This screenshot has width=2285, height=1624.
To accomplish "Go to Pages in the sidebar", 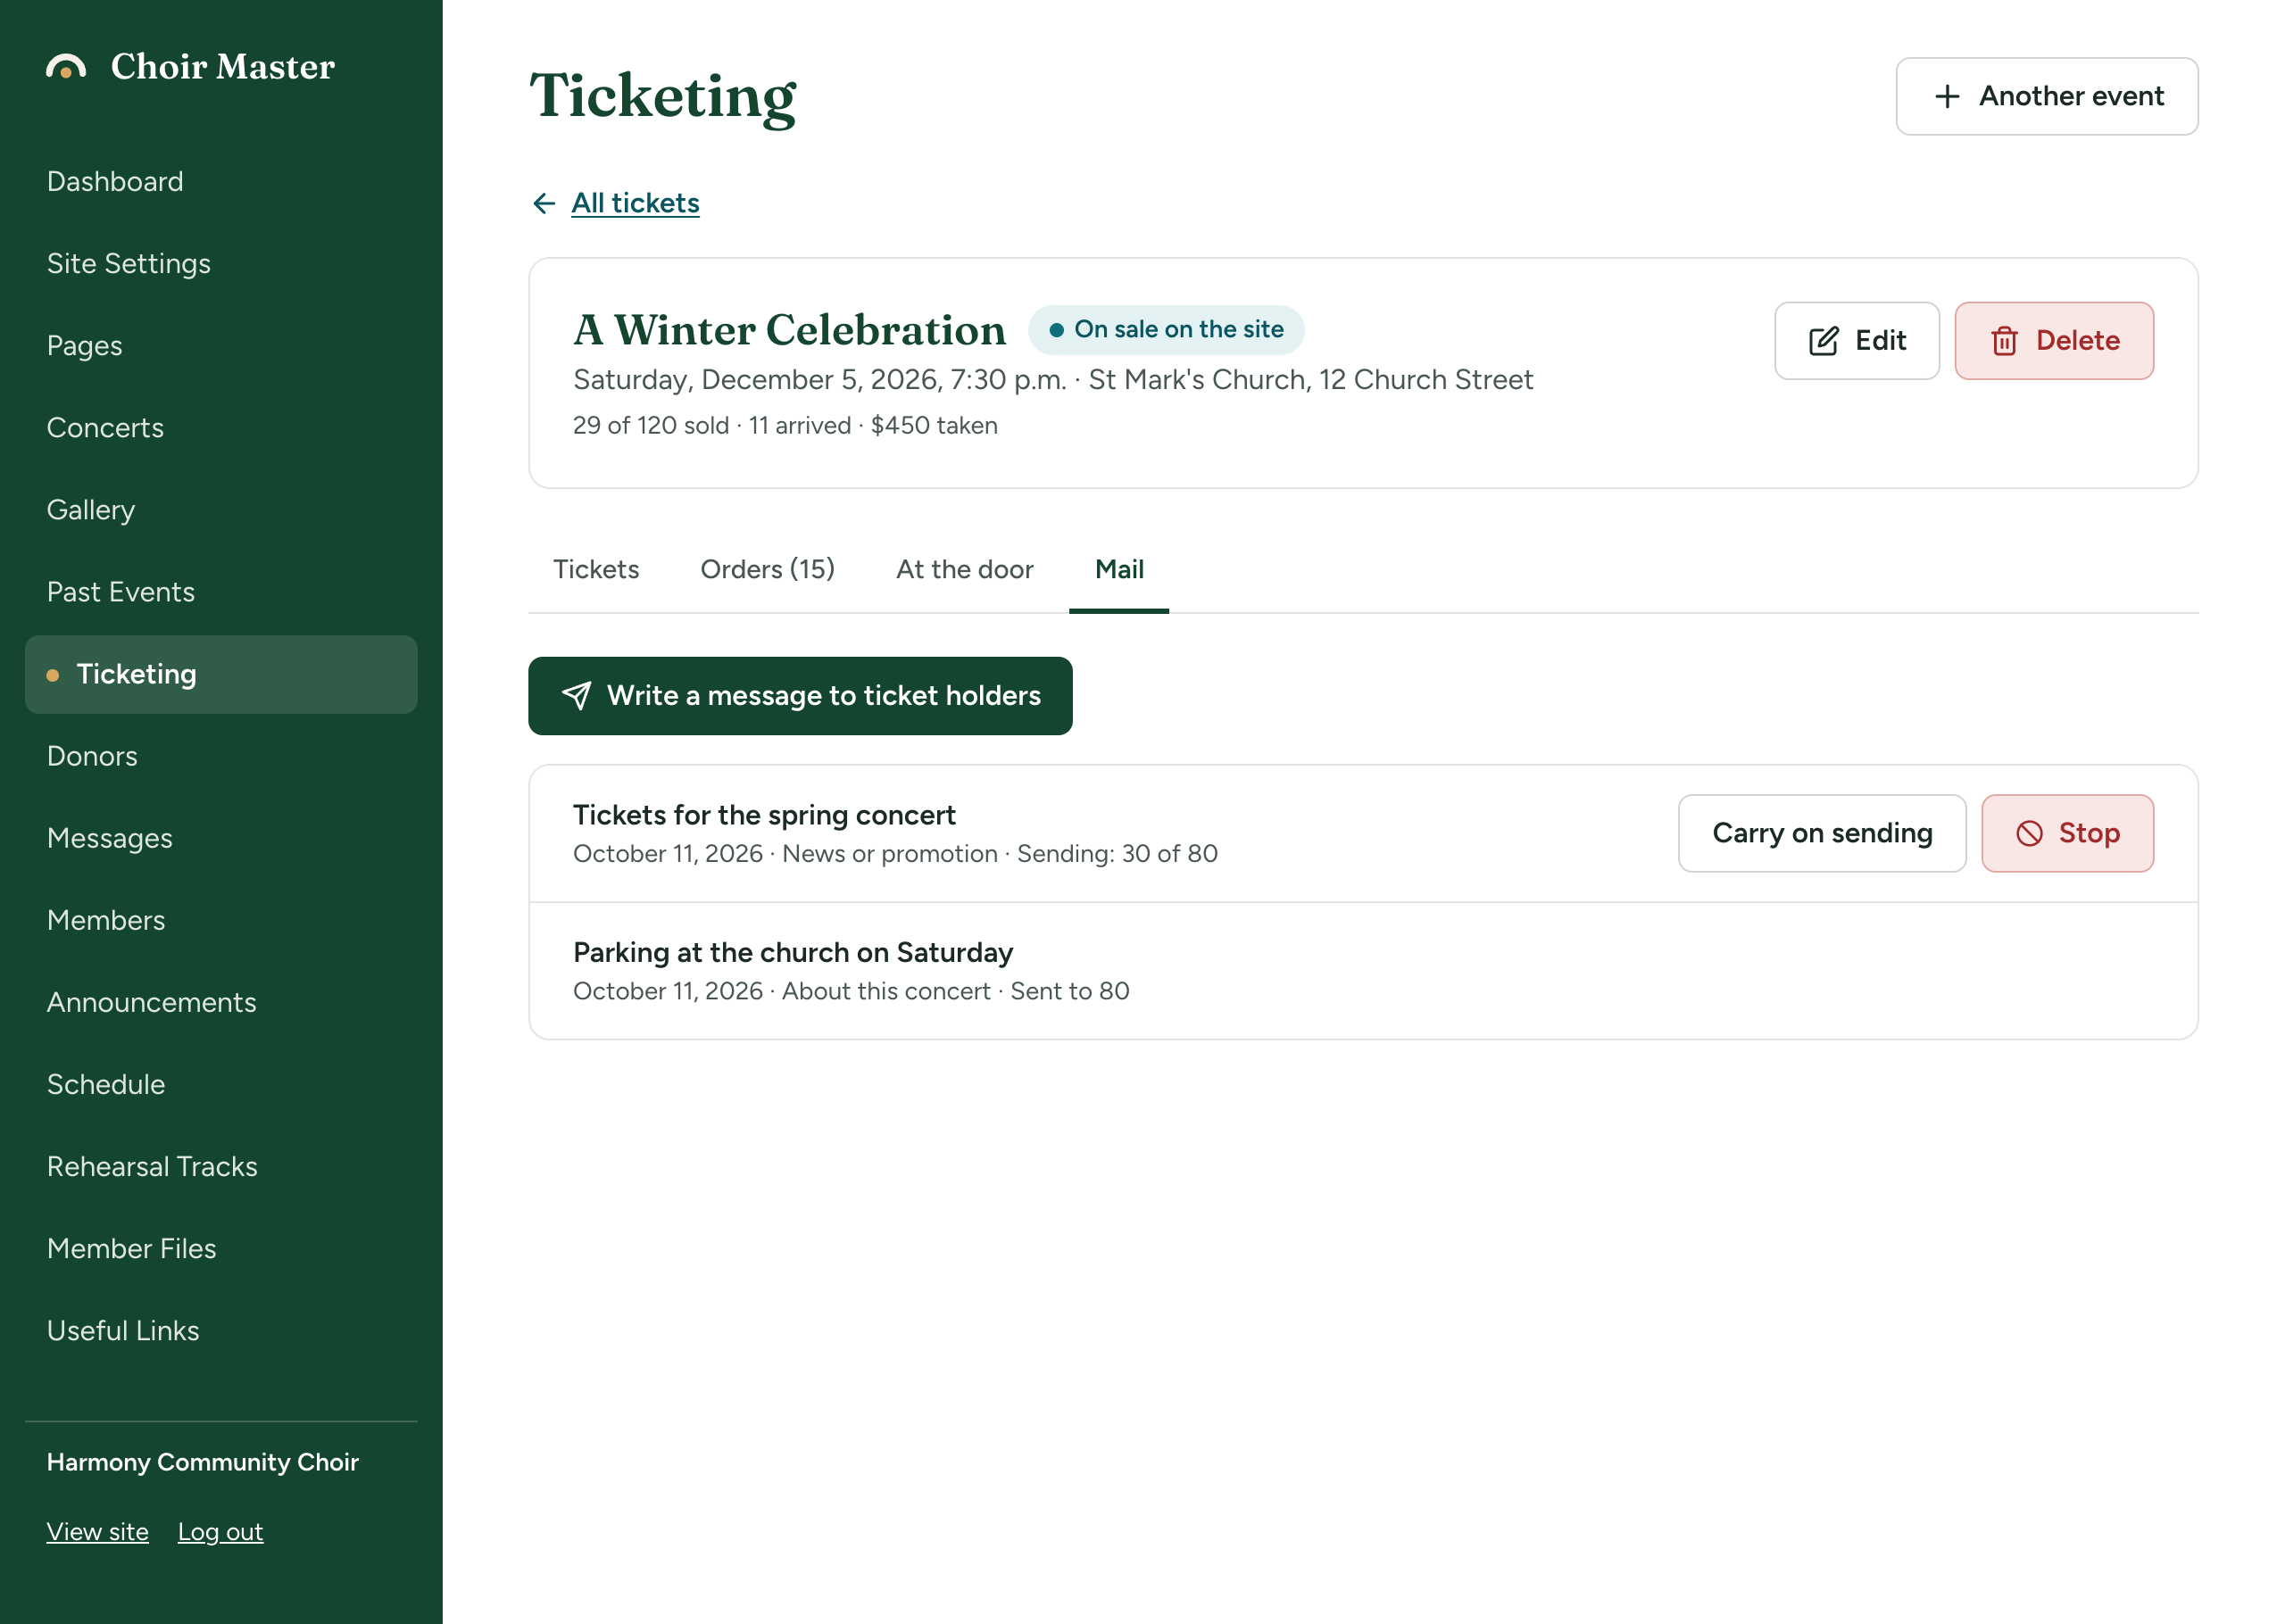I will (221, 346).
